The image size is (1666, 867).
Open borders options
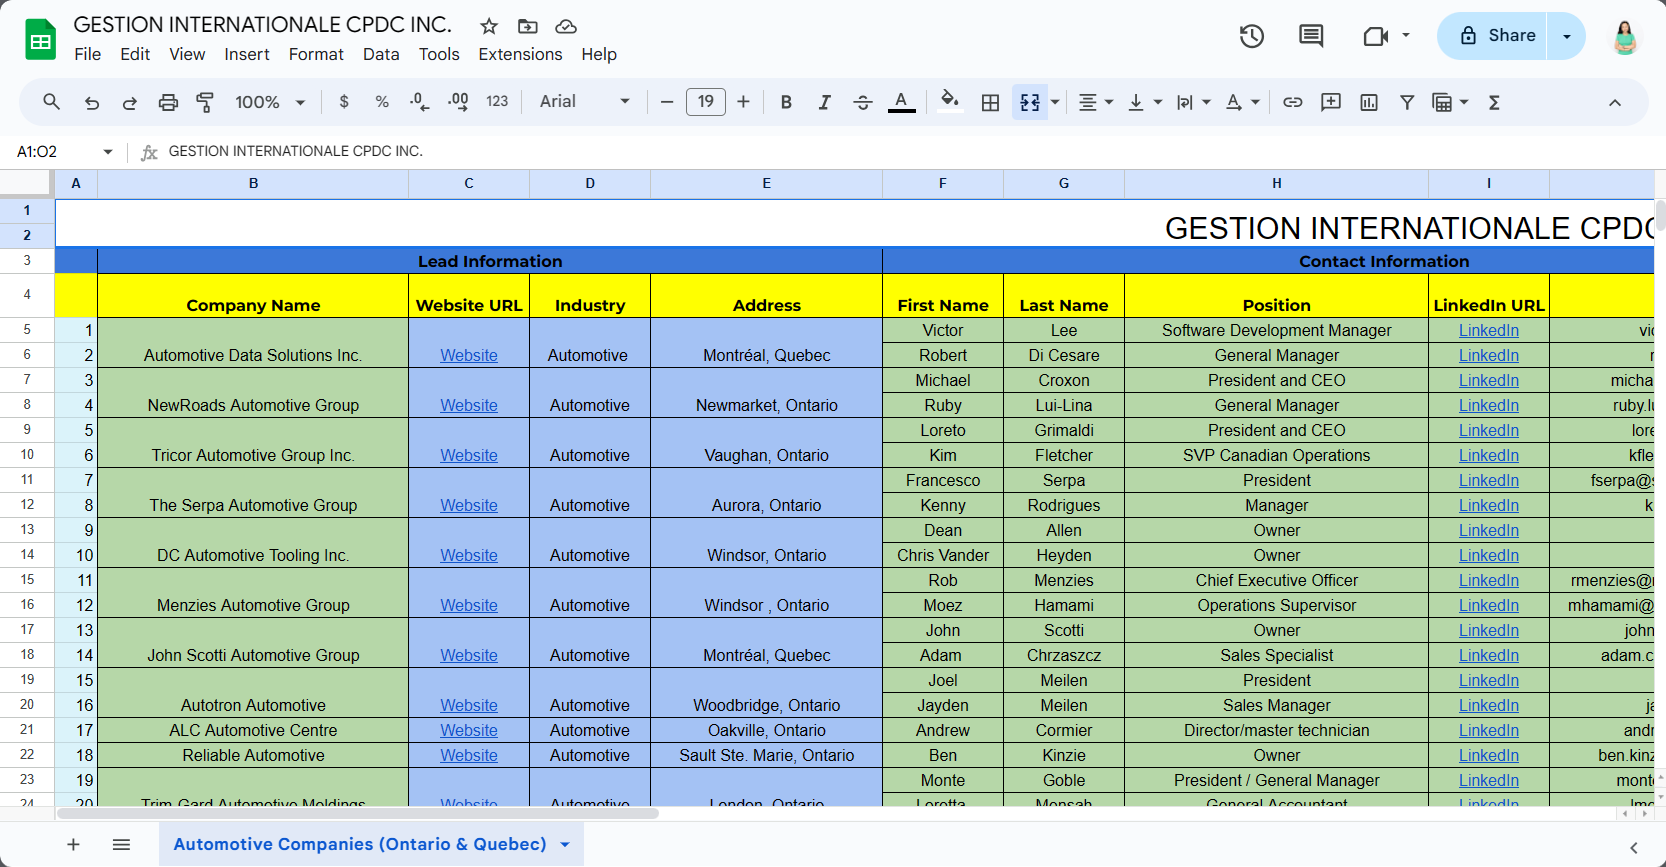[x=990, y=102]
